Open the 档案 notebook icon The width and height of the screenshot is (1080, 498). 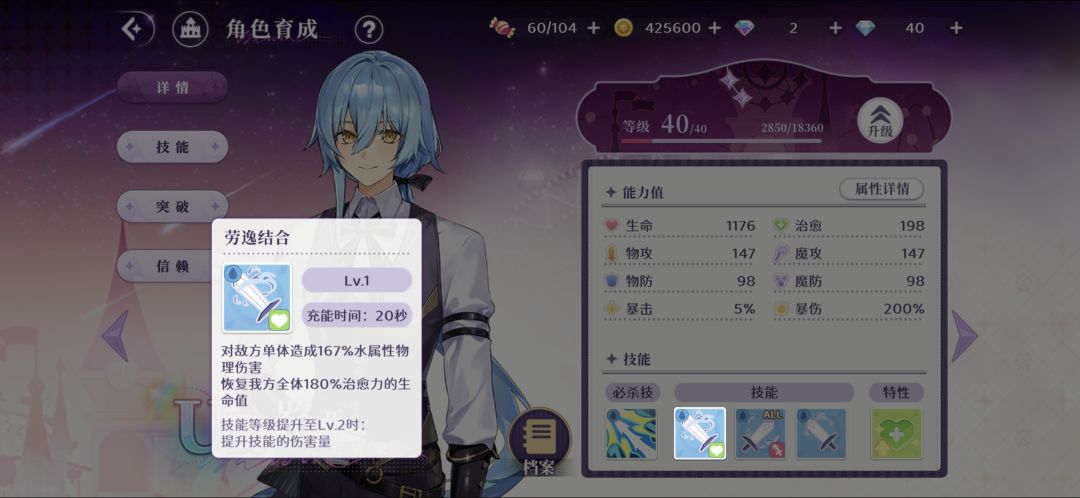tap(541, 442)
